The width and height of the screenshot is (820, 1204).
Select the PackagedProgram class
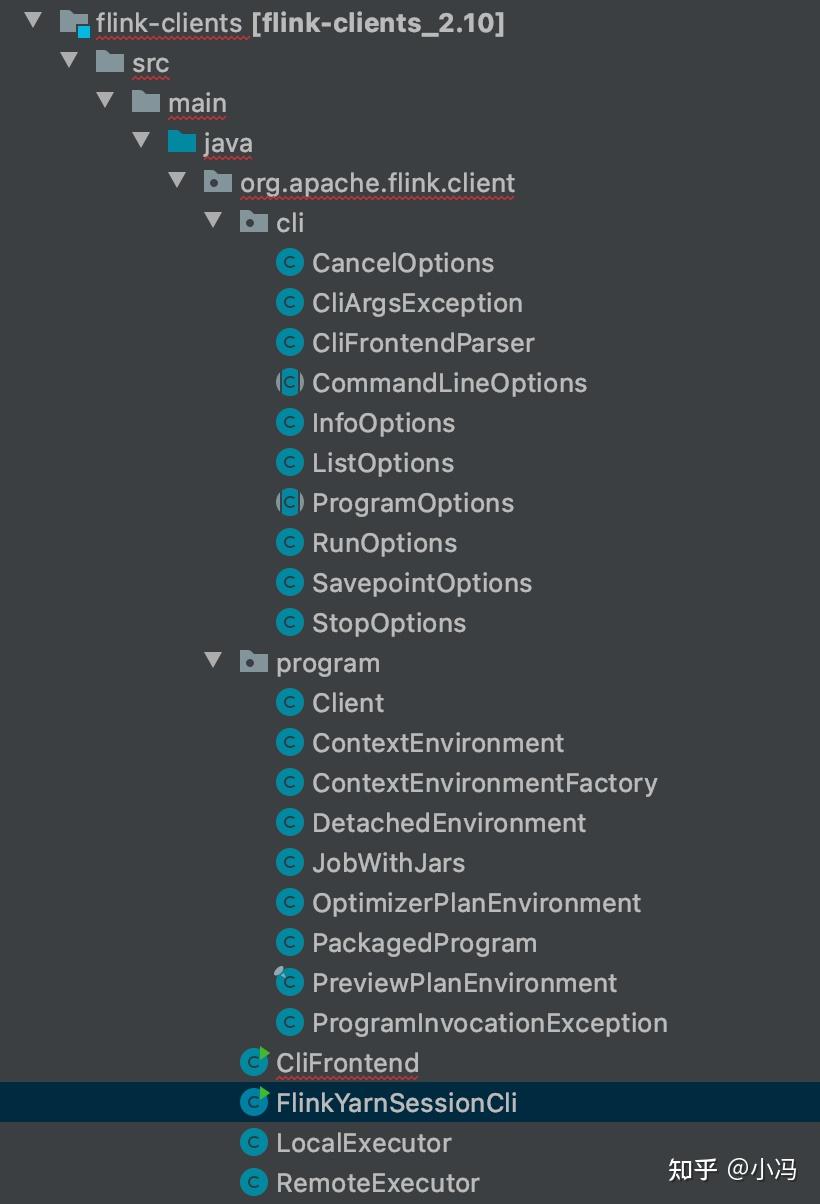pyautogui.click(x=424, y=943)
